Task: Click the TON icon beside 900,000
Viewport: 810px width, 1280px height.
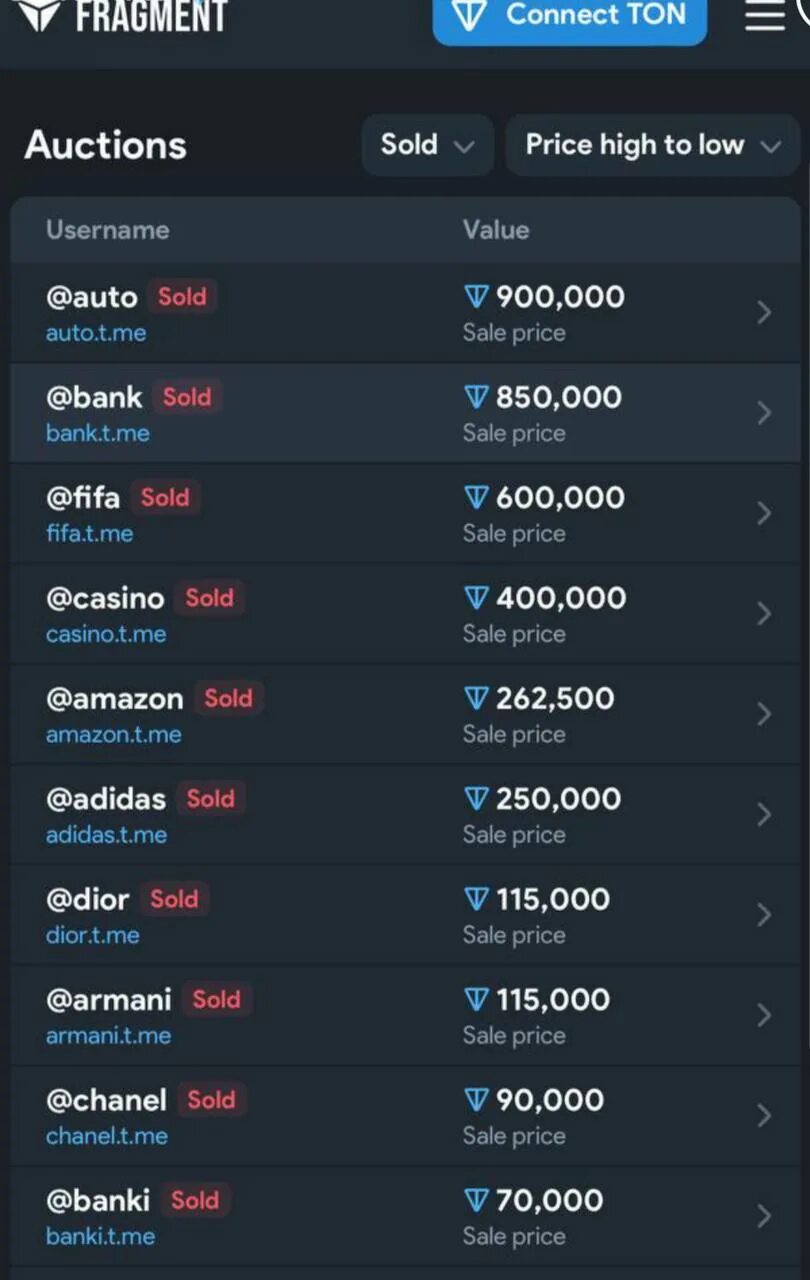Action: [x=477, y=297]
